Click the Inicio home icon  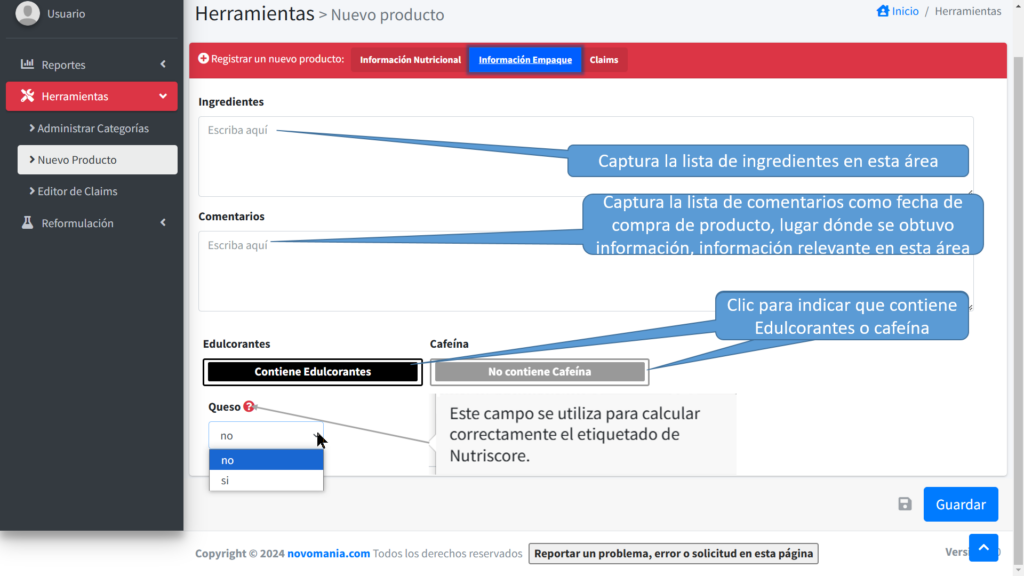pos(882,11)
